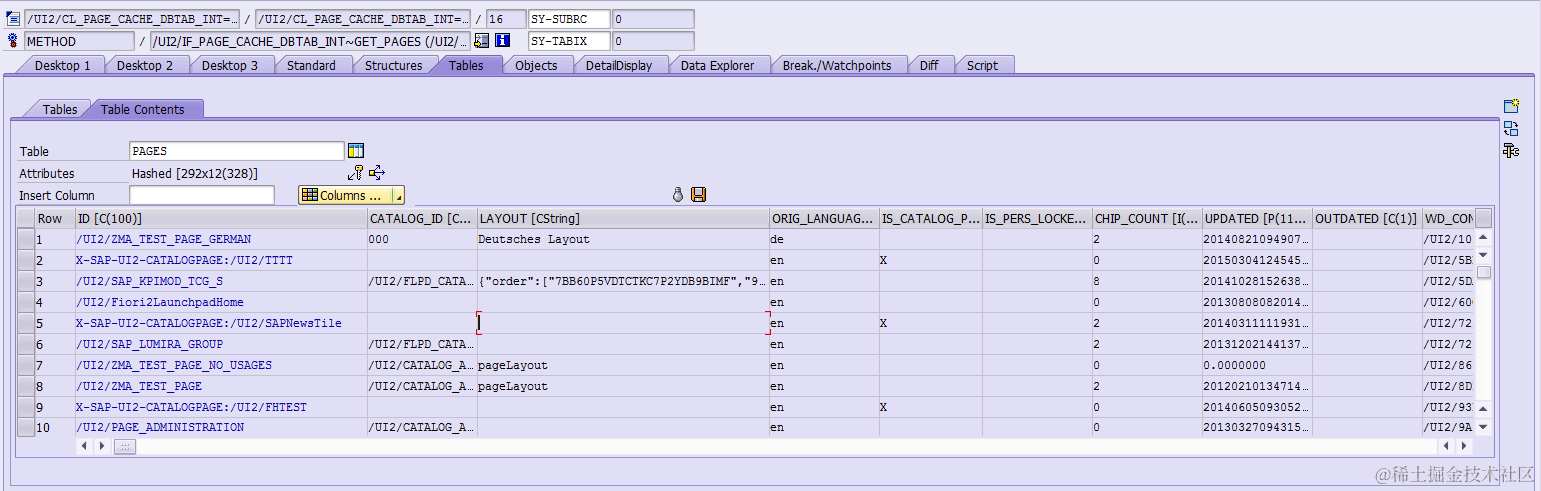Switch to the Desktop 2 tab
This screenshot has width=1541, height=491.
145,65
